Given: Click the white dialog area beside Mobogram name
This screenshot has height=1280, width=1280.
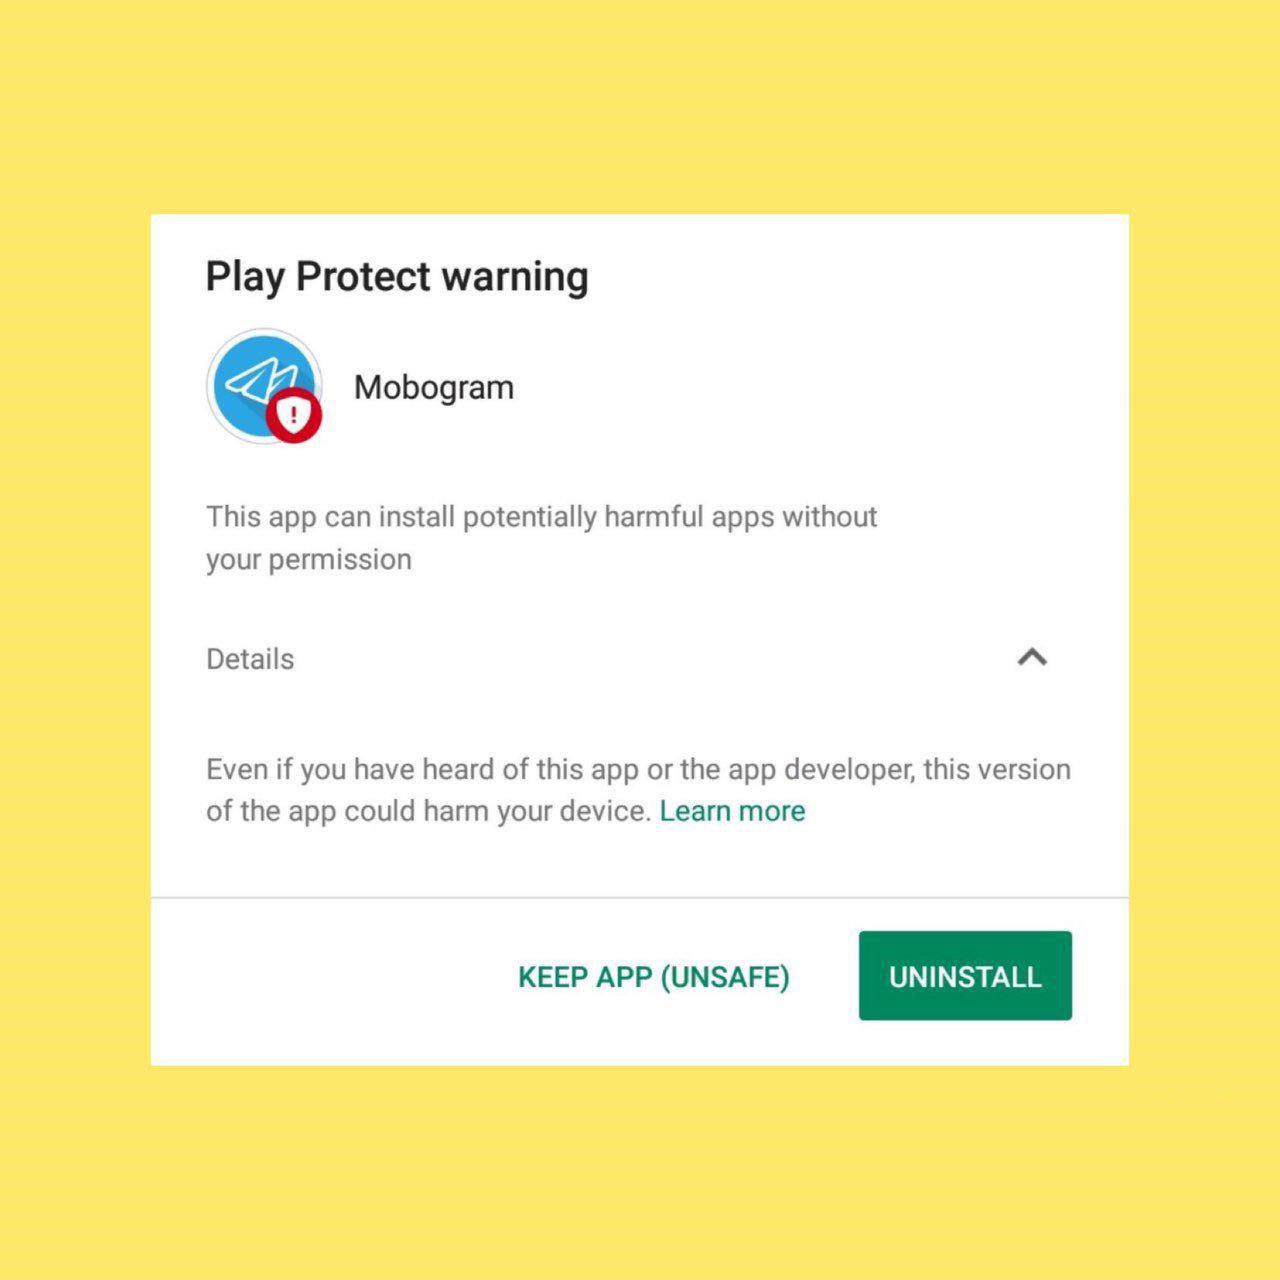Looking at the screenshot, I should (x=800, y=387).
